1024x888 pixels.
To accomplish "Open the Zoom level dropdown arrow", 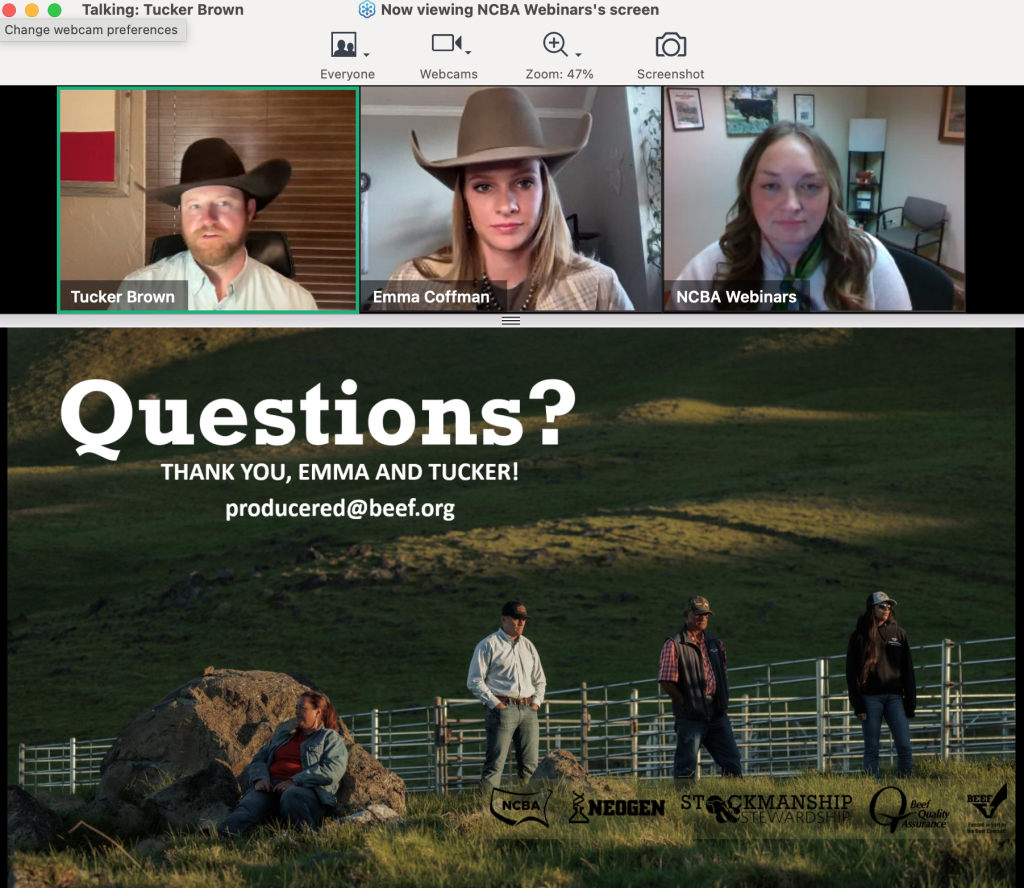I will 578,54.
